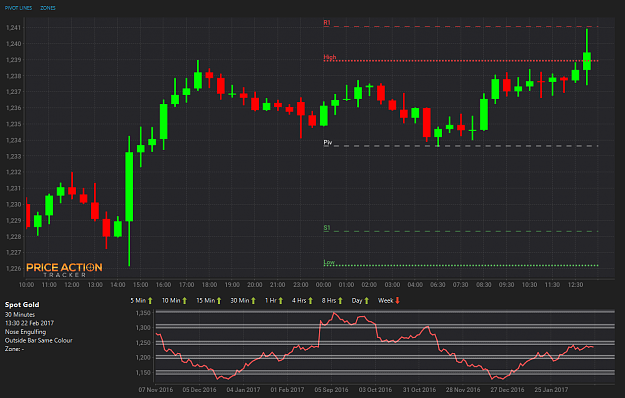Select the 8 Hrs timeframe label
Screen dimensions: 625x398
(x=329, y=301)
